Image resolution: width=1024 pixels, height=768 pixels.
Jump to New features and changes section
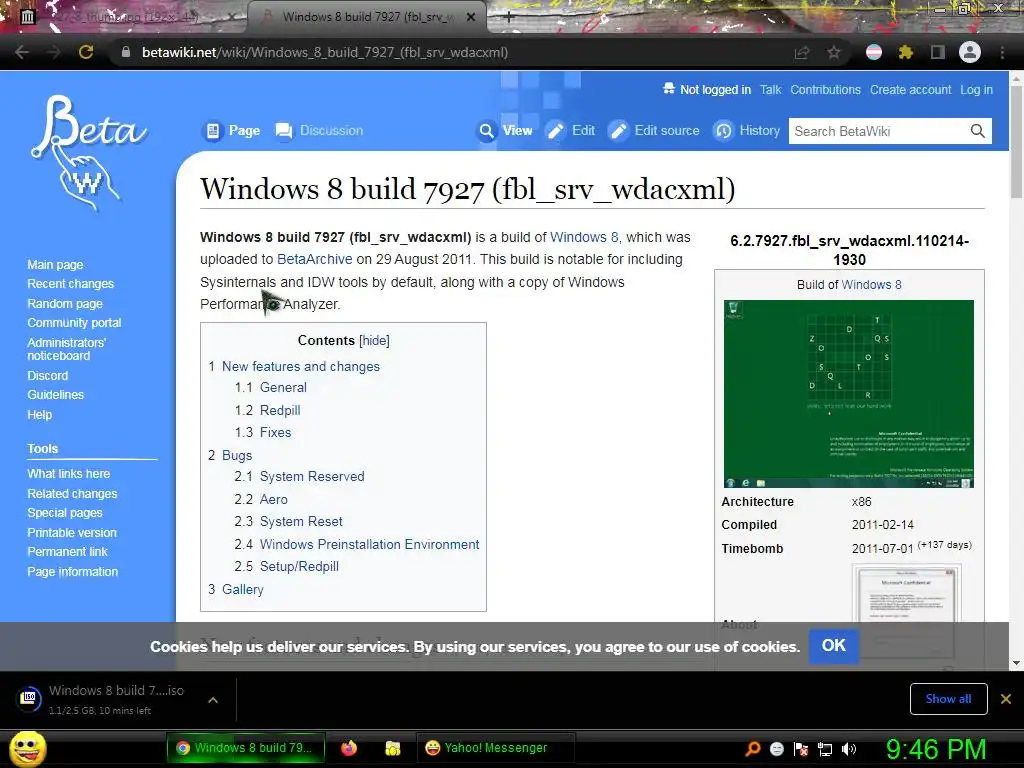pos(300,366)
